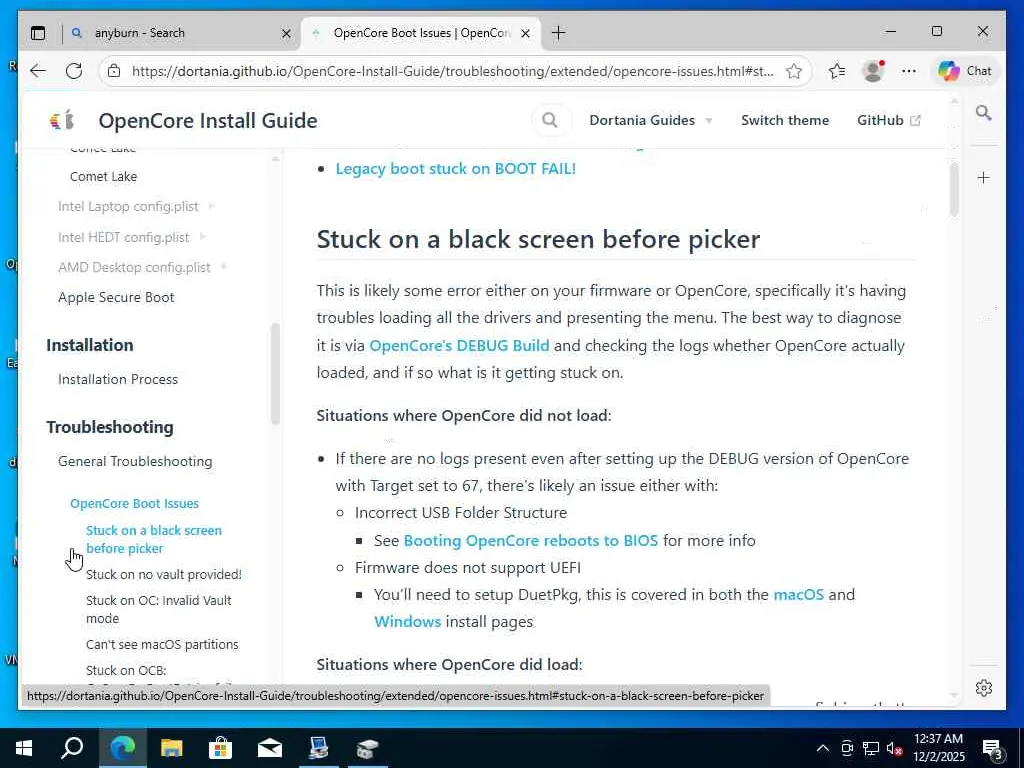Click the page vertical scrollbar thumb
Image resolution: width=1024 pixels, height=768 pixels.
click(x=954, y=189)
